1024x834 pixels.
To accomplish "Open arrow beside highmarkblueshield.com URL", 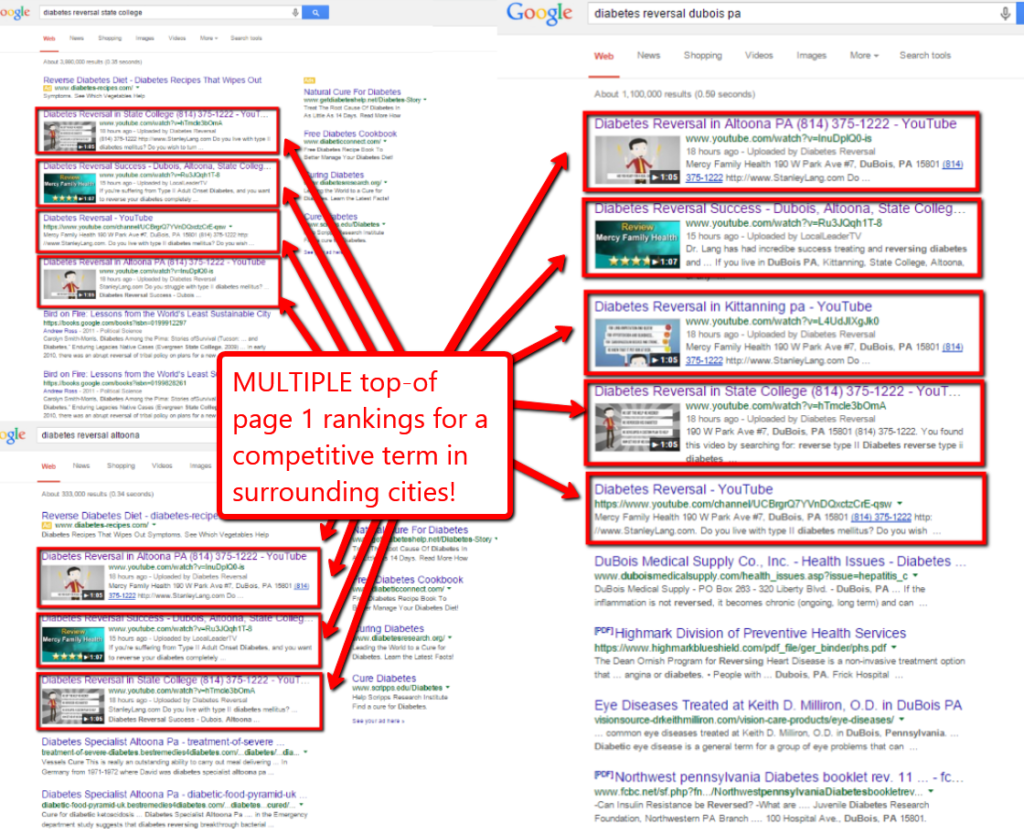I will pos(893,647).
